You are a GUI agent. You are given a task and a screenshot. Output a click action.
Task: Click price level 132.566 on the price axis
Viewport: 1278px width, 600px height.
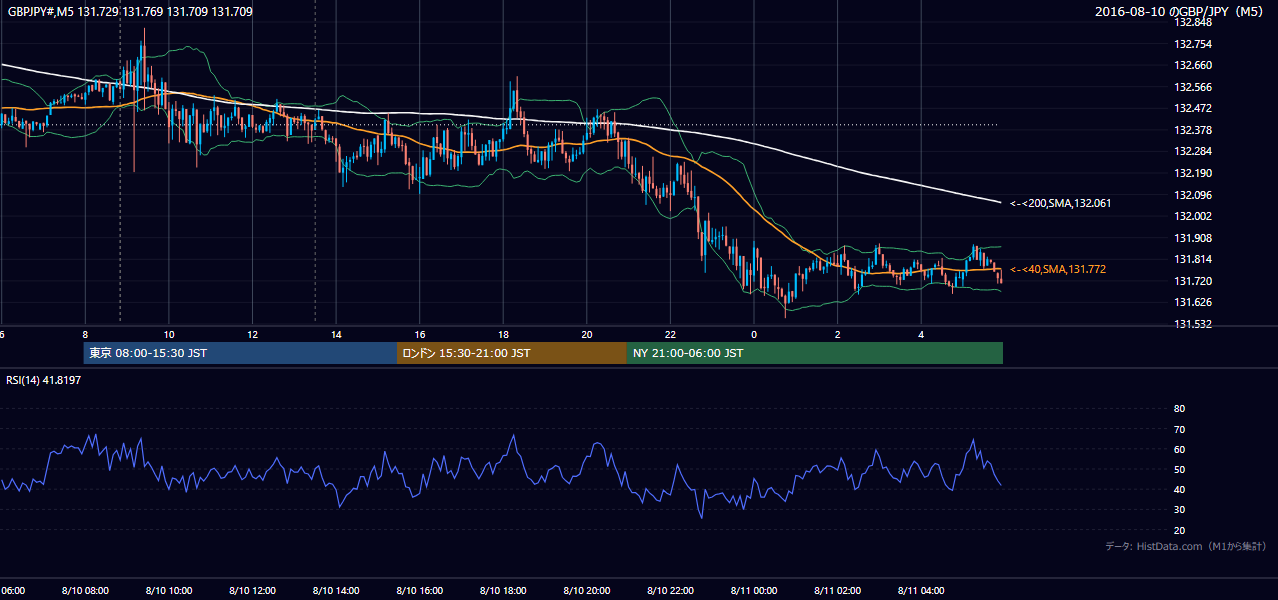point(1192,87)
